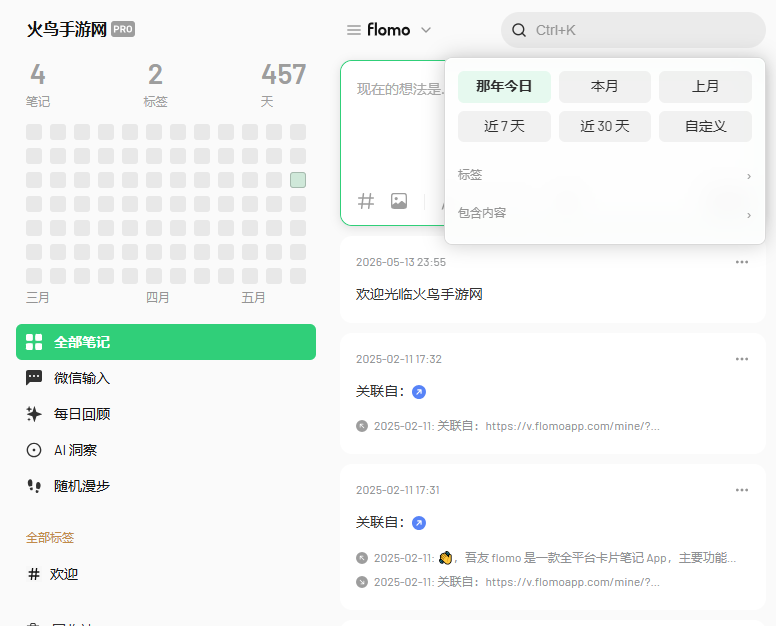This screenshot has width=776, height=626.
Task: Click the 2025-02-11 17:32 timestamp
Action: point(398,359)
